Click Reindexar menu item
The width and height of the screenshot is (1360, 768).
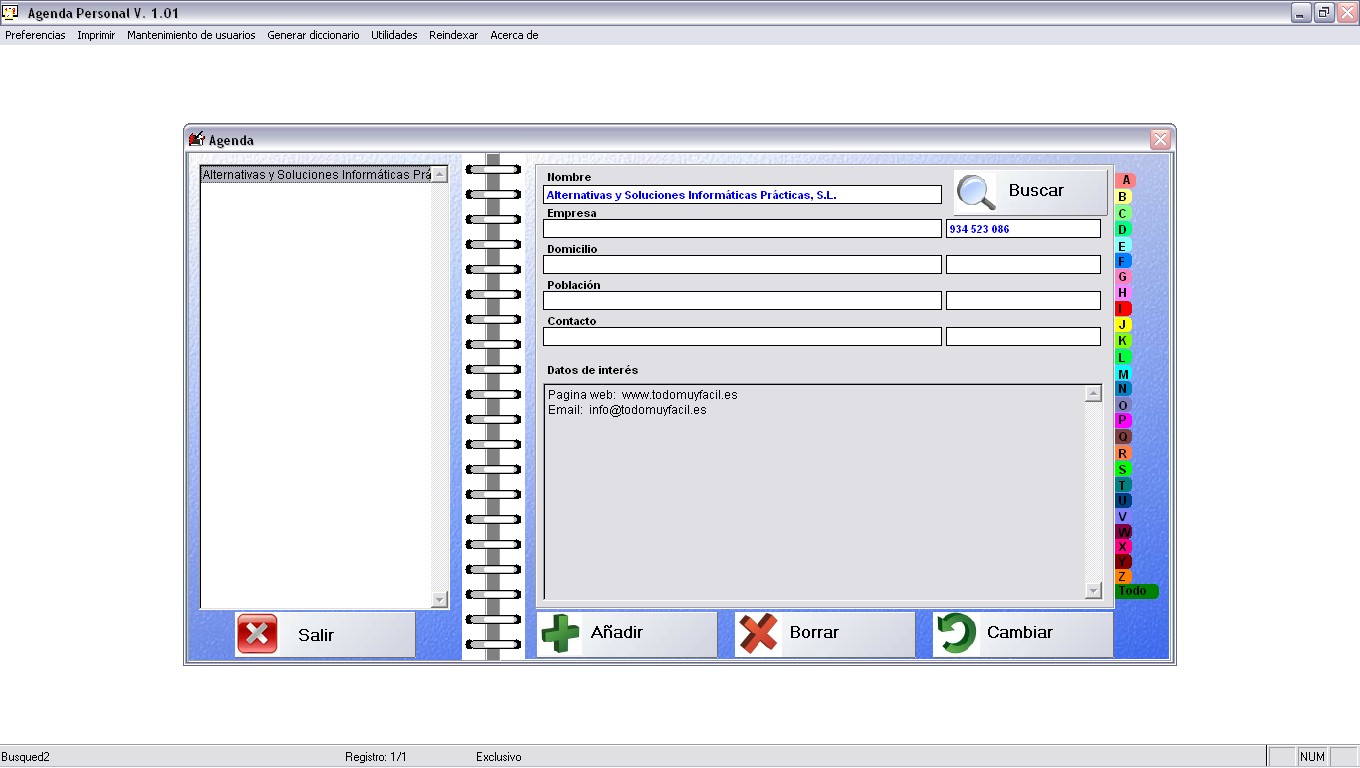coord(453,35)
